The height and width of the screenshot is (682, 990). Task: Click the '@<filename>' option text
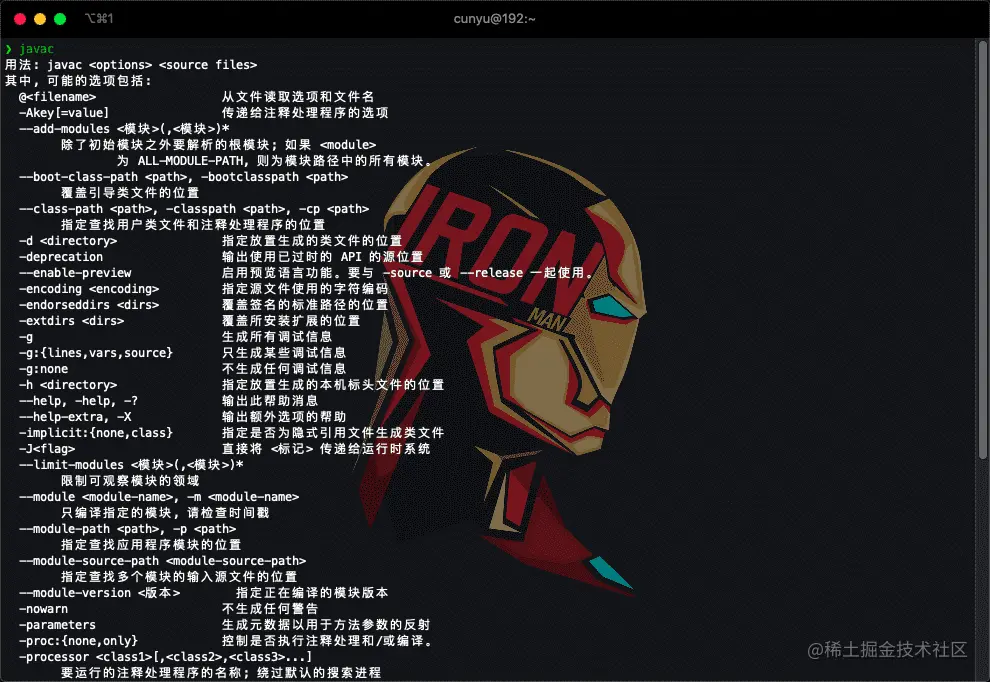tap(57, 97)
